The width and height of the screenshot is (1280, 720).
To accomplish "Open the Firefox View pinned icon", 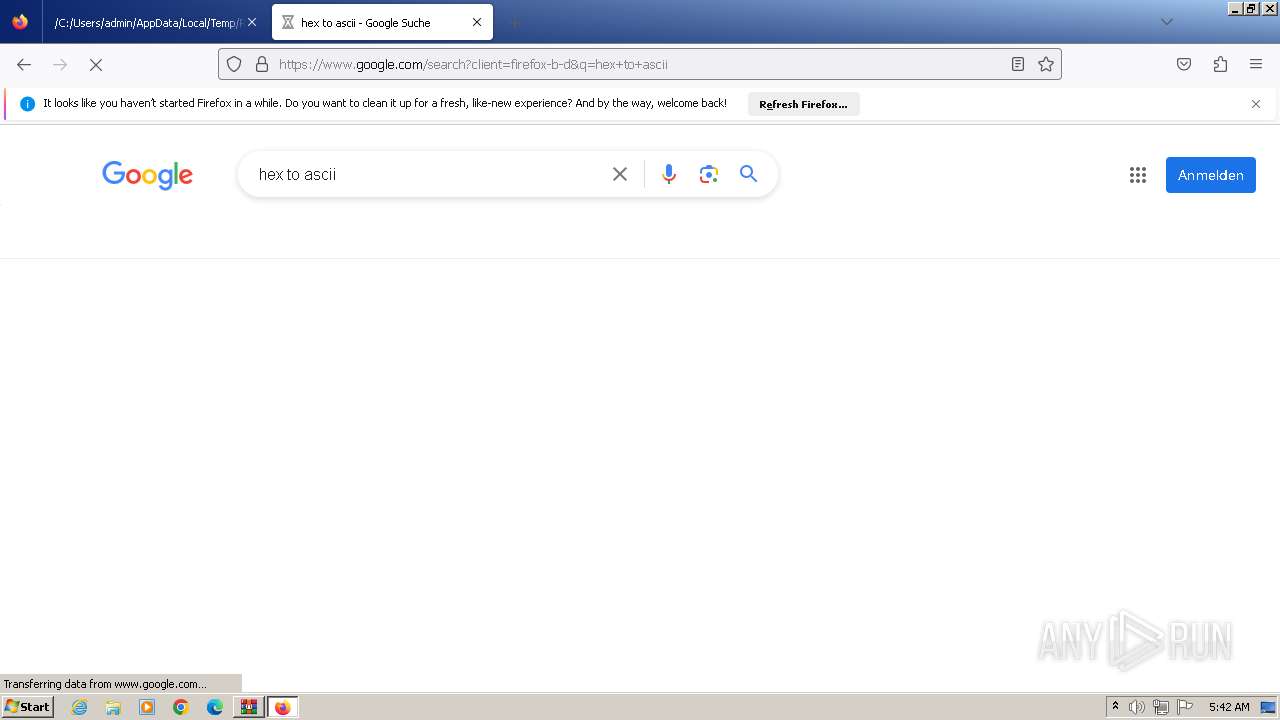I will click(20, 22).
